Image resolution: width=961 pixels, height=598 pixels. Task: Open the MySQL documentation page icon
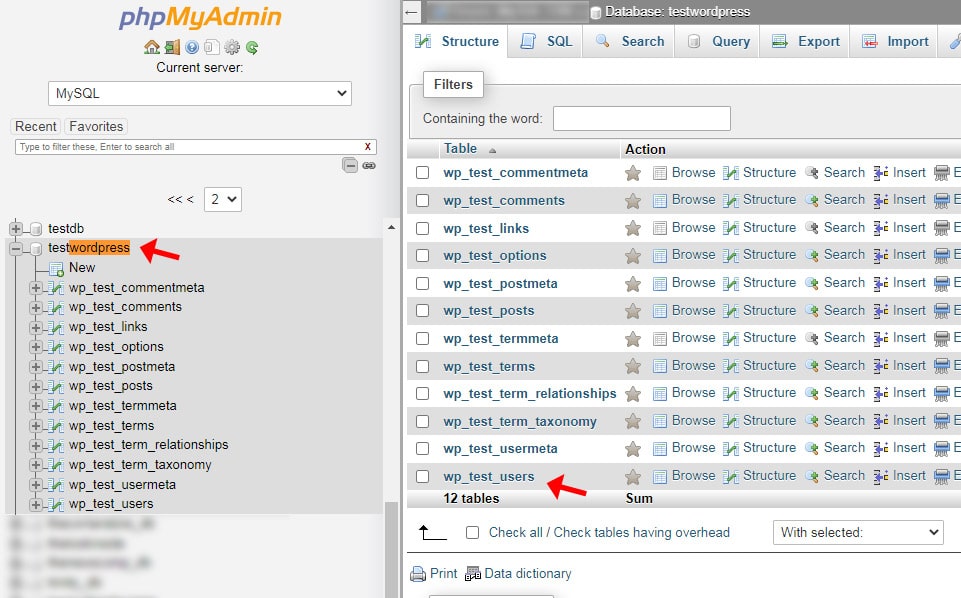211,47
